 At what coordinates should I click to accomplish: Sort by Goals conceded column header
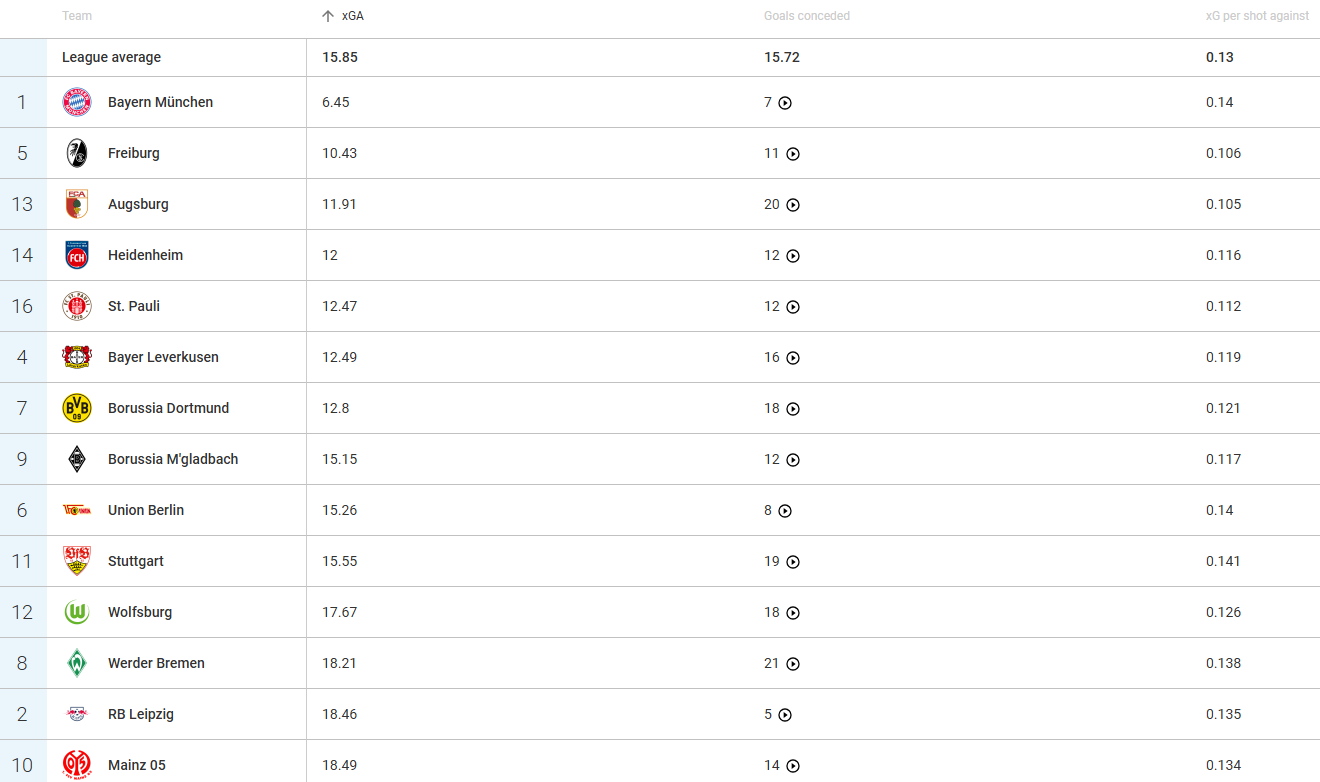806,16
